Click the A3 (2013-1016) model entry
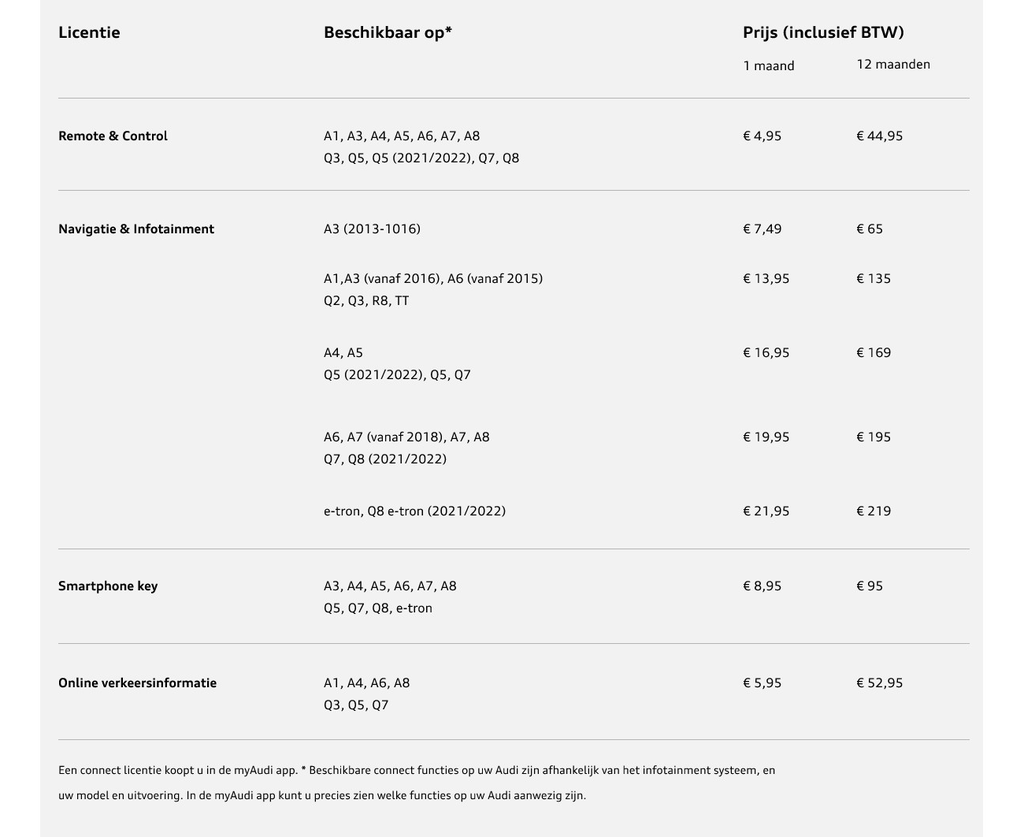1024x837 pixels. (x=372, y=229)
